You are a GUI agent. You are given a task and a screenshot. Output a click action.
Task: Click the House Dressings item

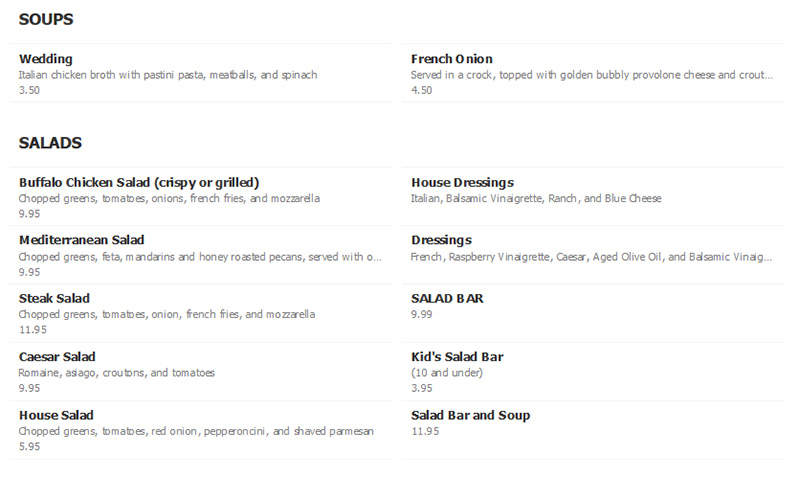click(x=592, y=197)
